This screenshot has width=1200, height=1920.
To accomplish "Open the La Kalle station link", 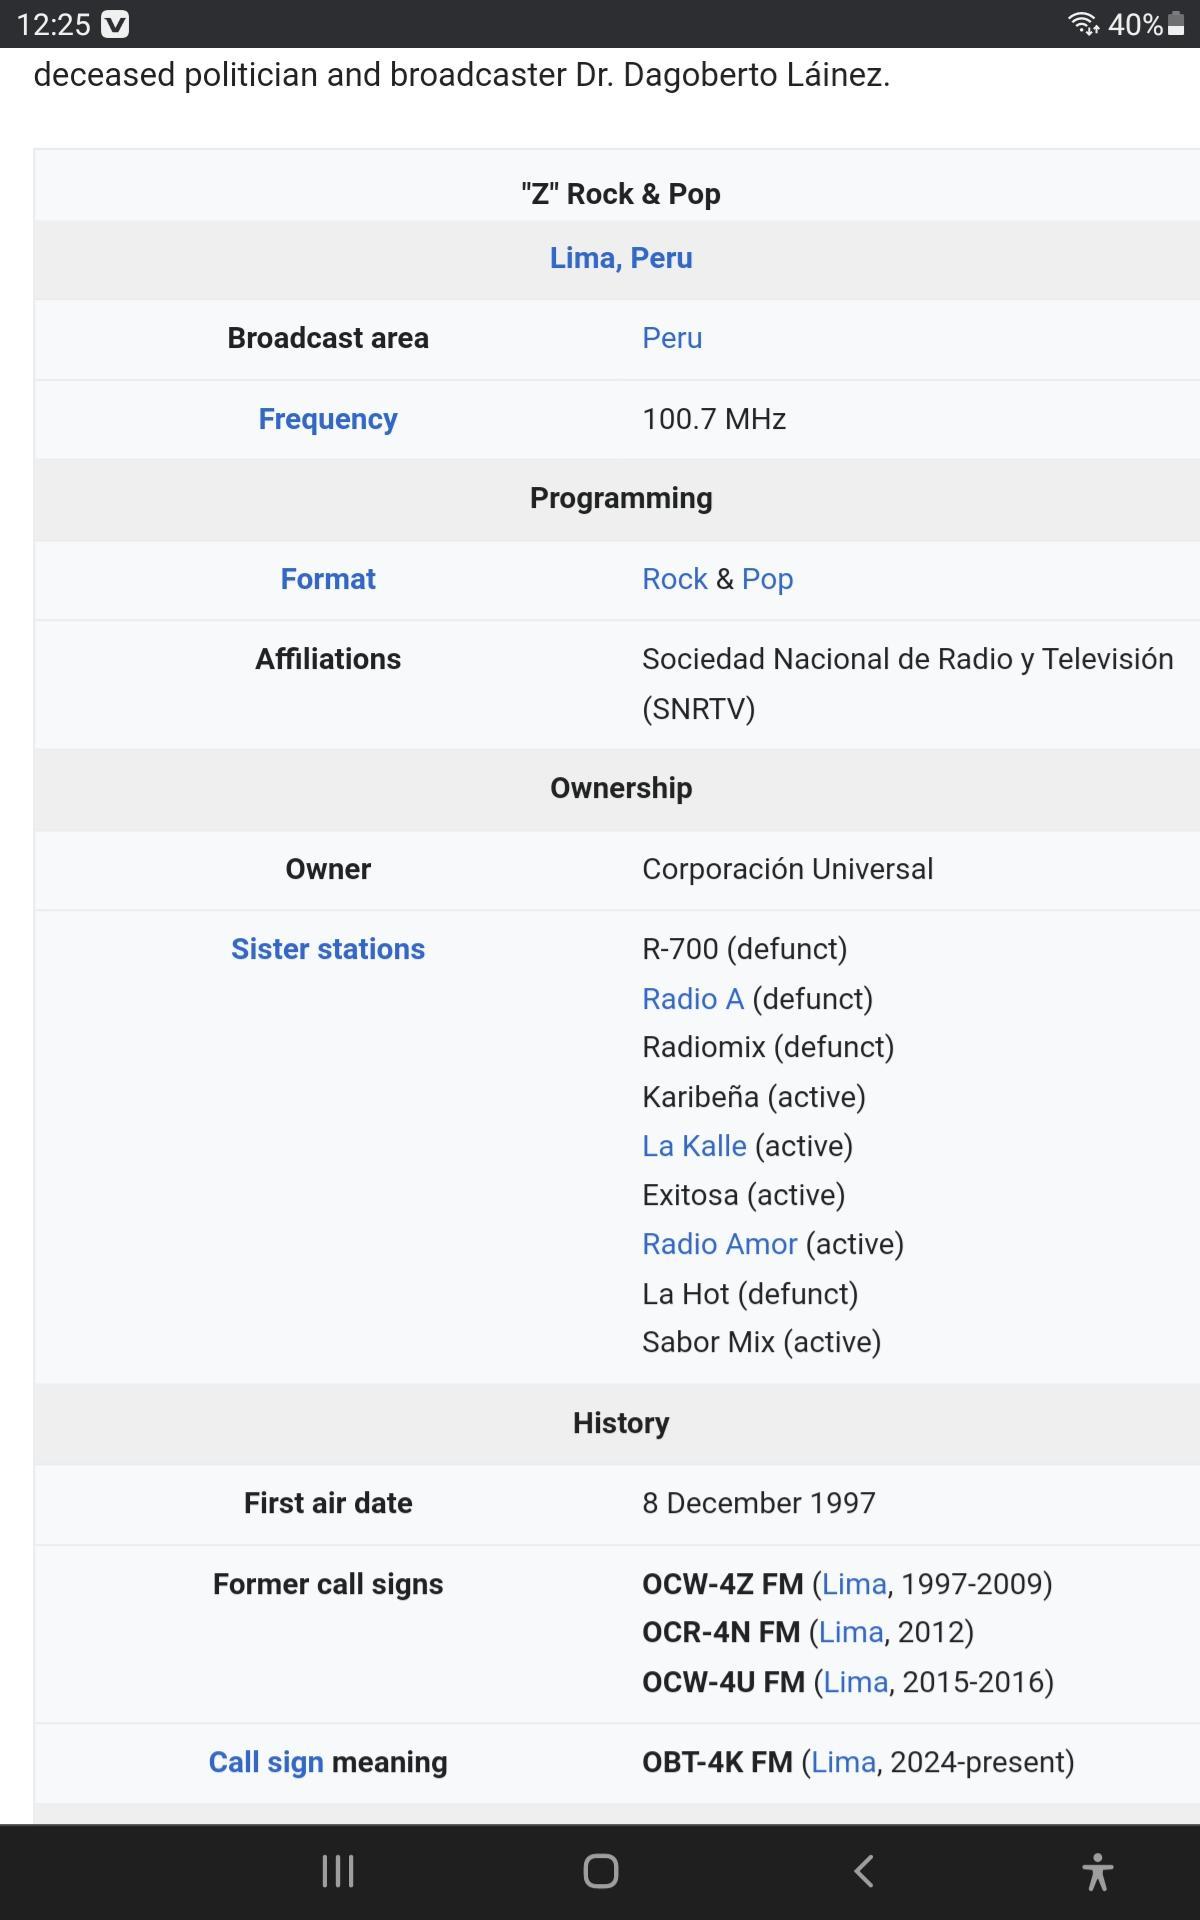I will 694,1146.
